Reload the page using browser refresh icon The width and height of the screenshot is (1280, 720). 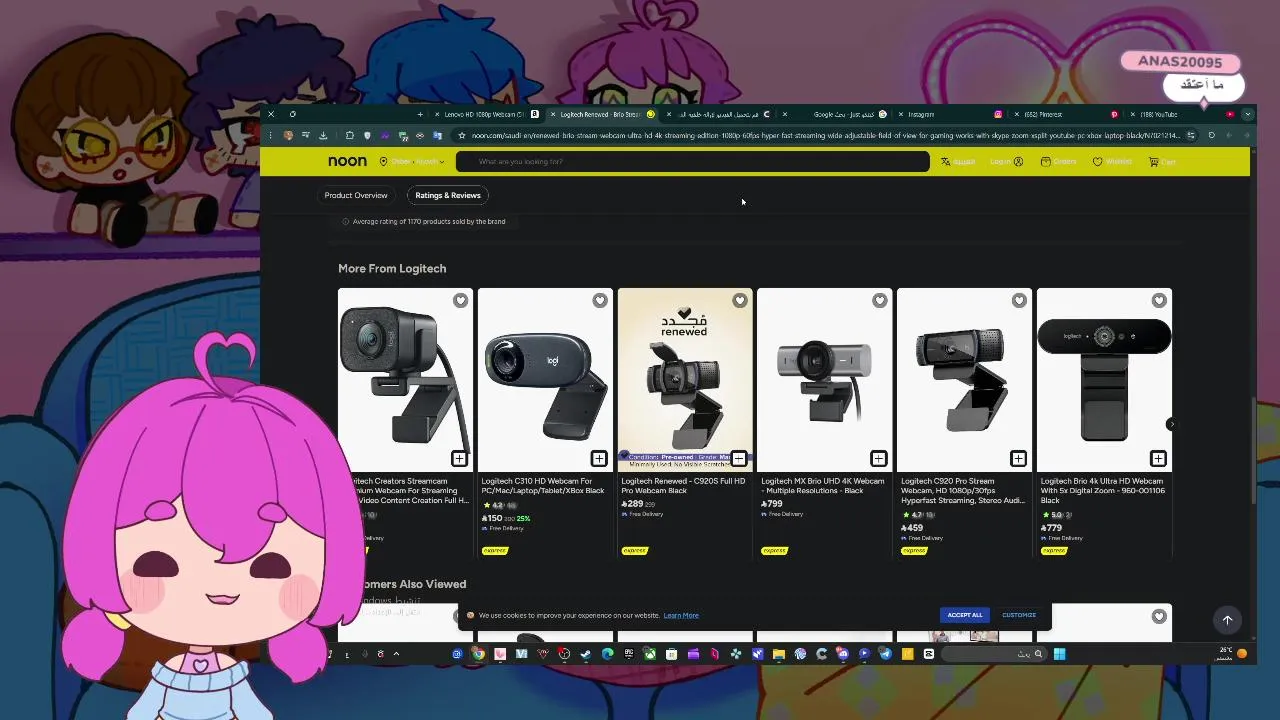1212,135
